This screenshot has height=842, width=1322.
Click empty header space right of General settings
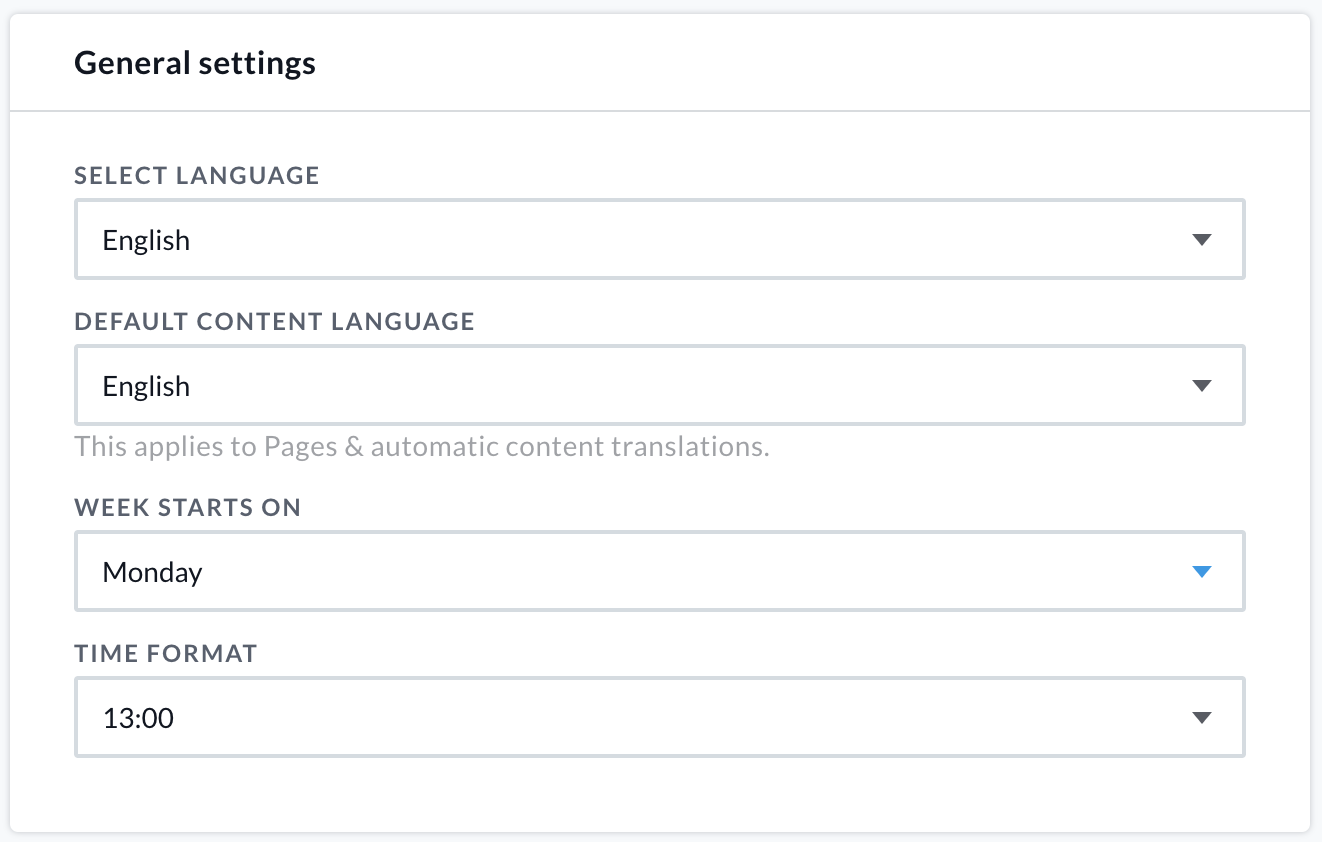pos(800,64)
